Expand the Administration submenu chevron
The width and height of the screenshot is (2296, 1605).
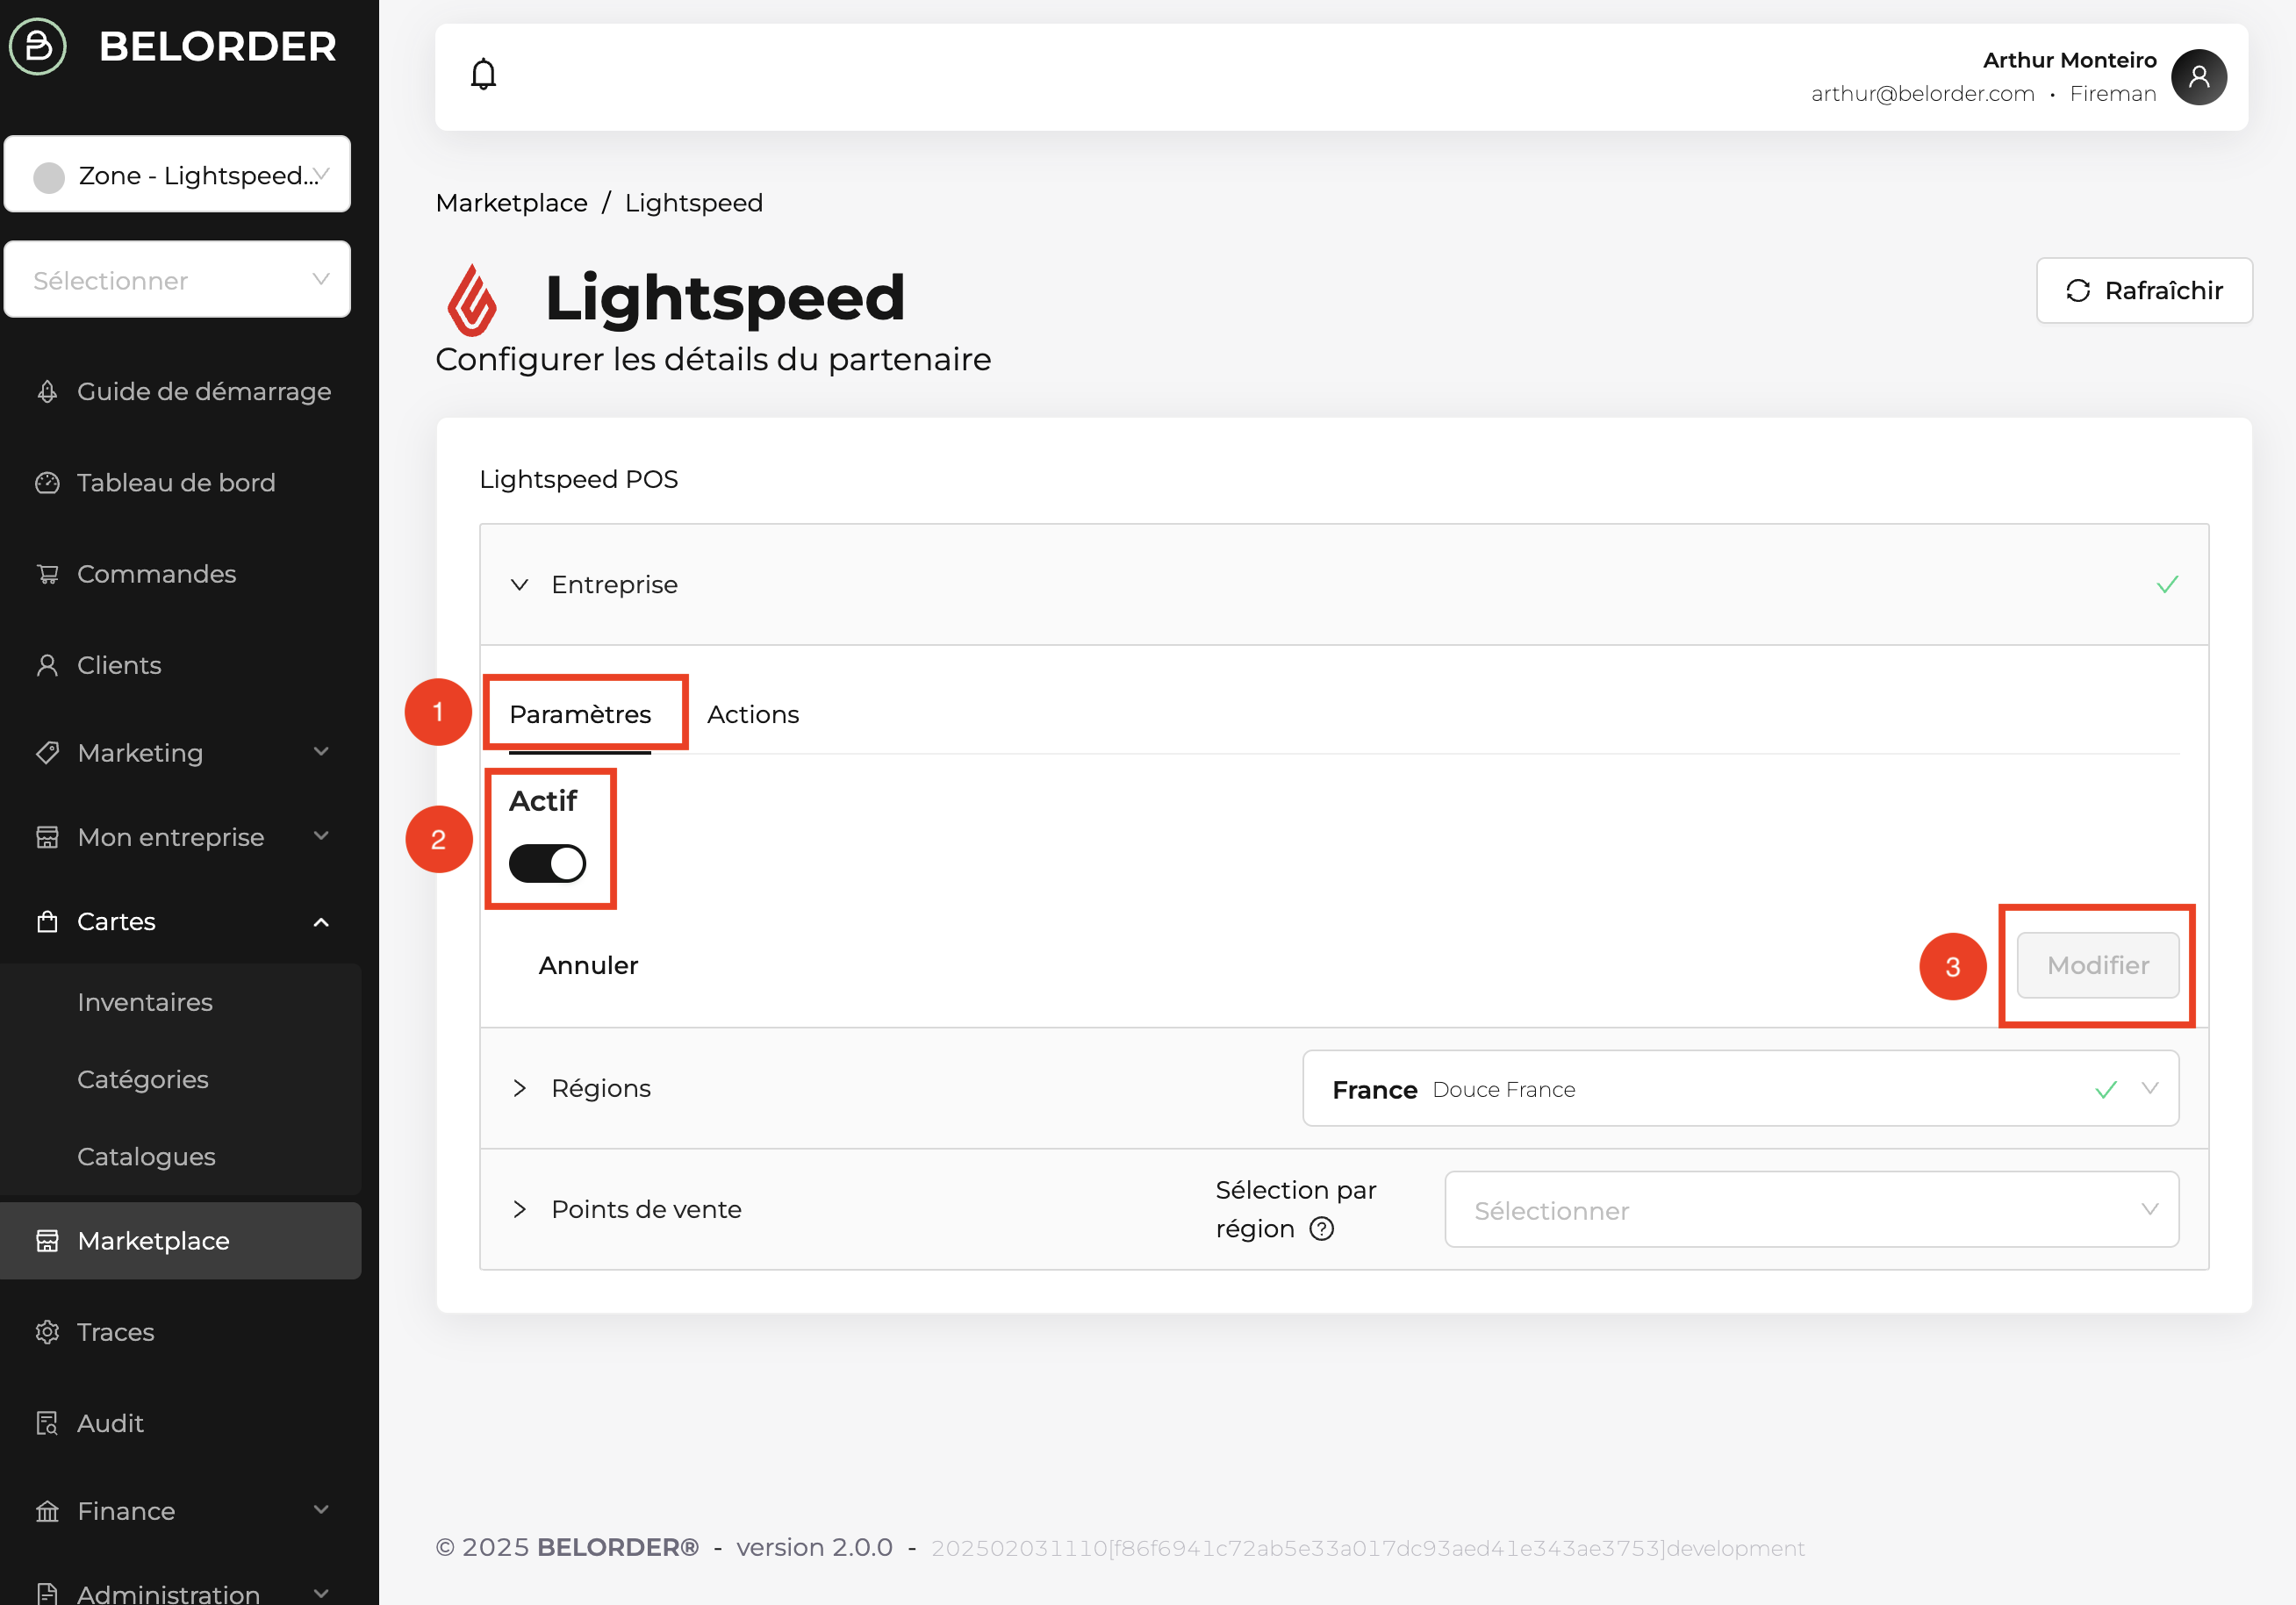tap(321, 1593)
